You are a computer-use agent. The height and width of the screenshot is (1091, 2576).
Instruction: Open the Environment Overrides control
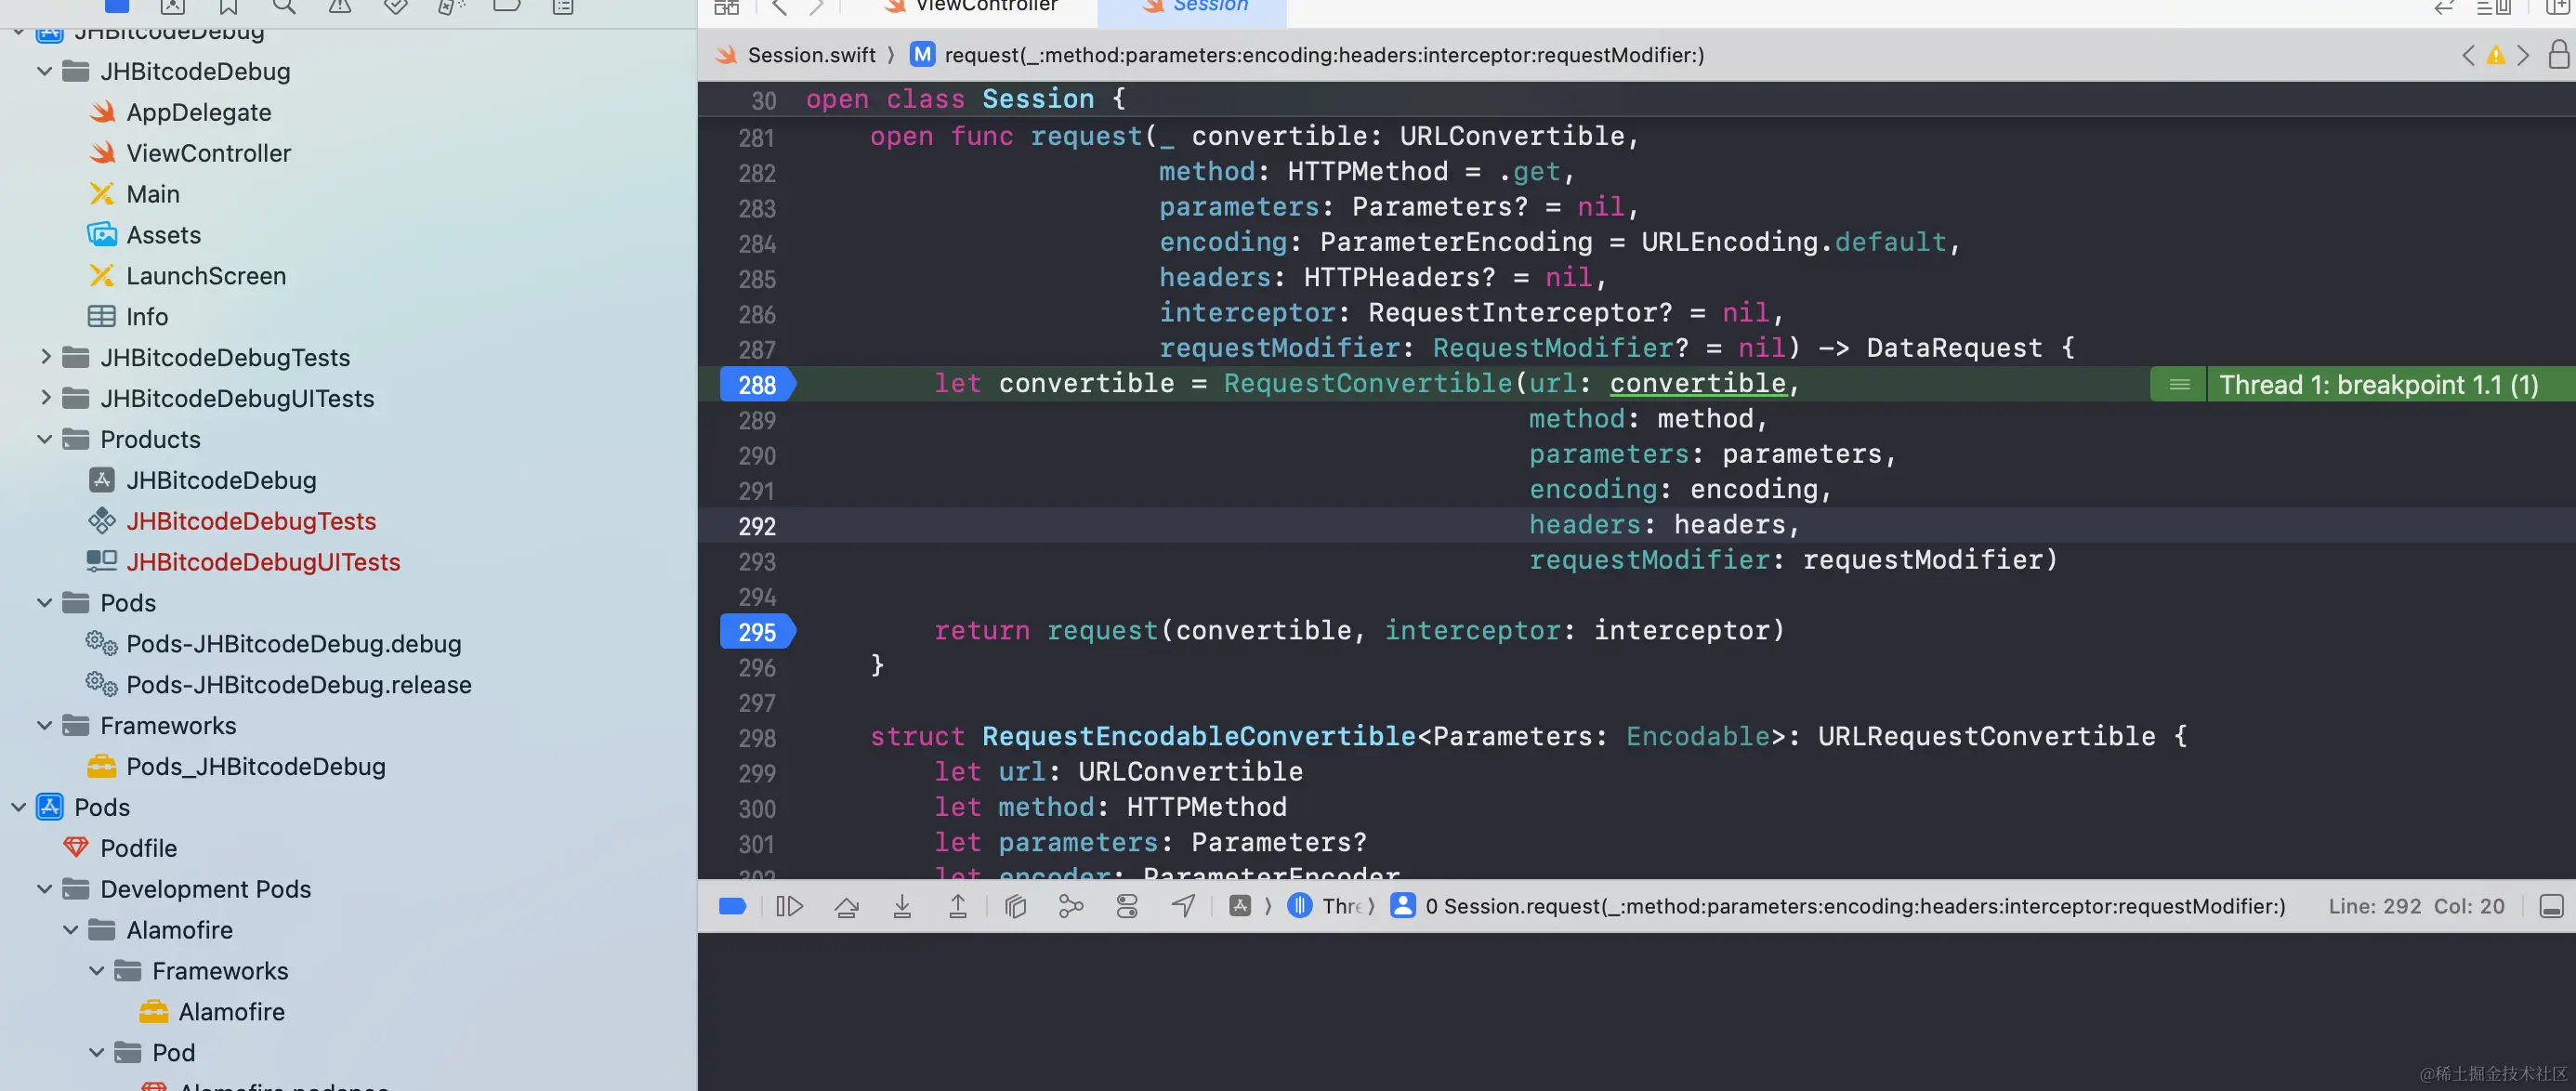1127,906
